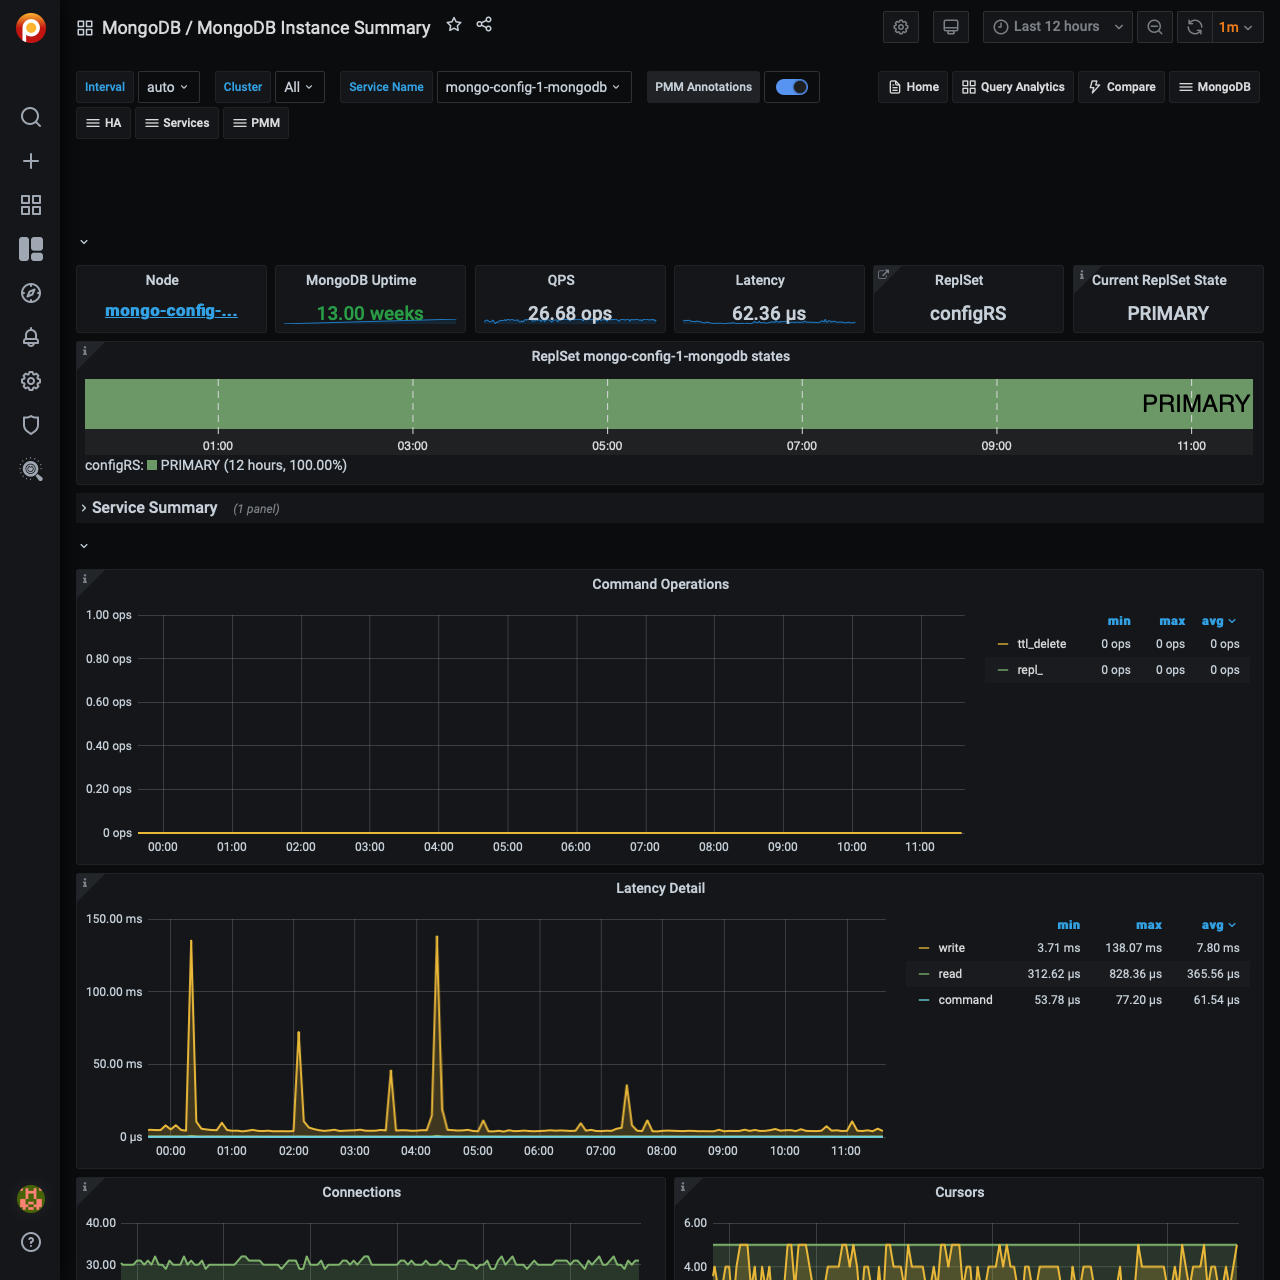Open the HA menu
Screen dimensions: 1280x1280
click(104, 123)
